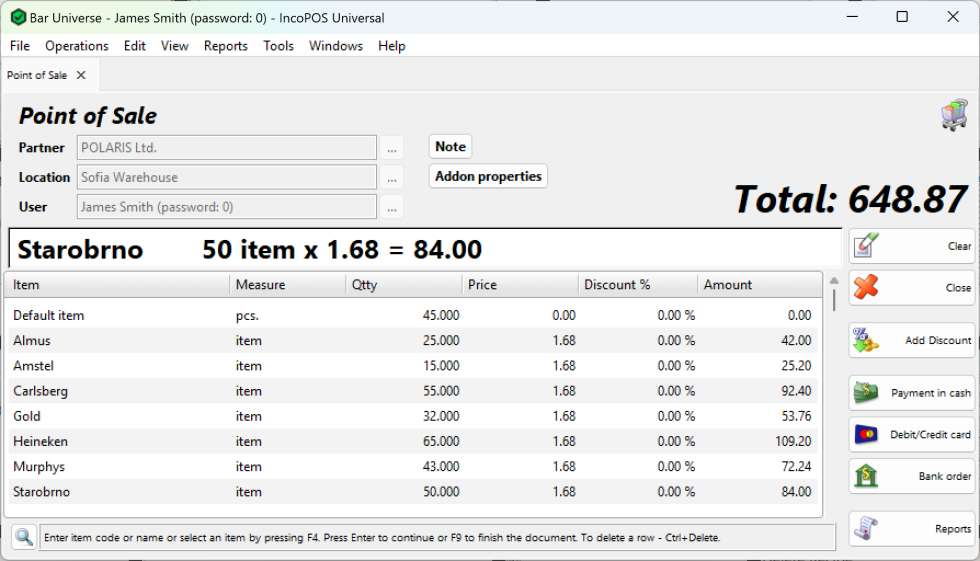Click the Price column header
Screen dimensions: 980x561
pyautogui.click(x=520, y=285)
